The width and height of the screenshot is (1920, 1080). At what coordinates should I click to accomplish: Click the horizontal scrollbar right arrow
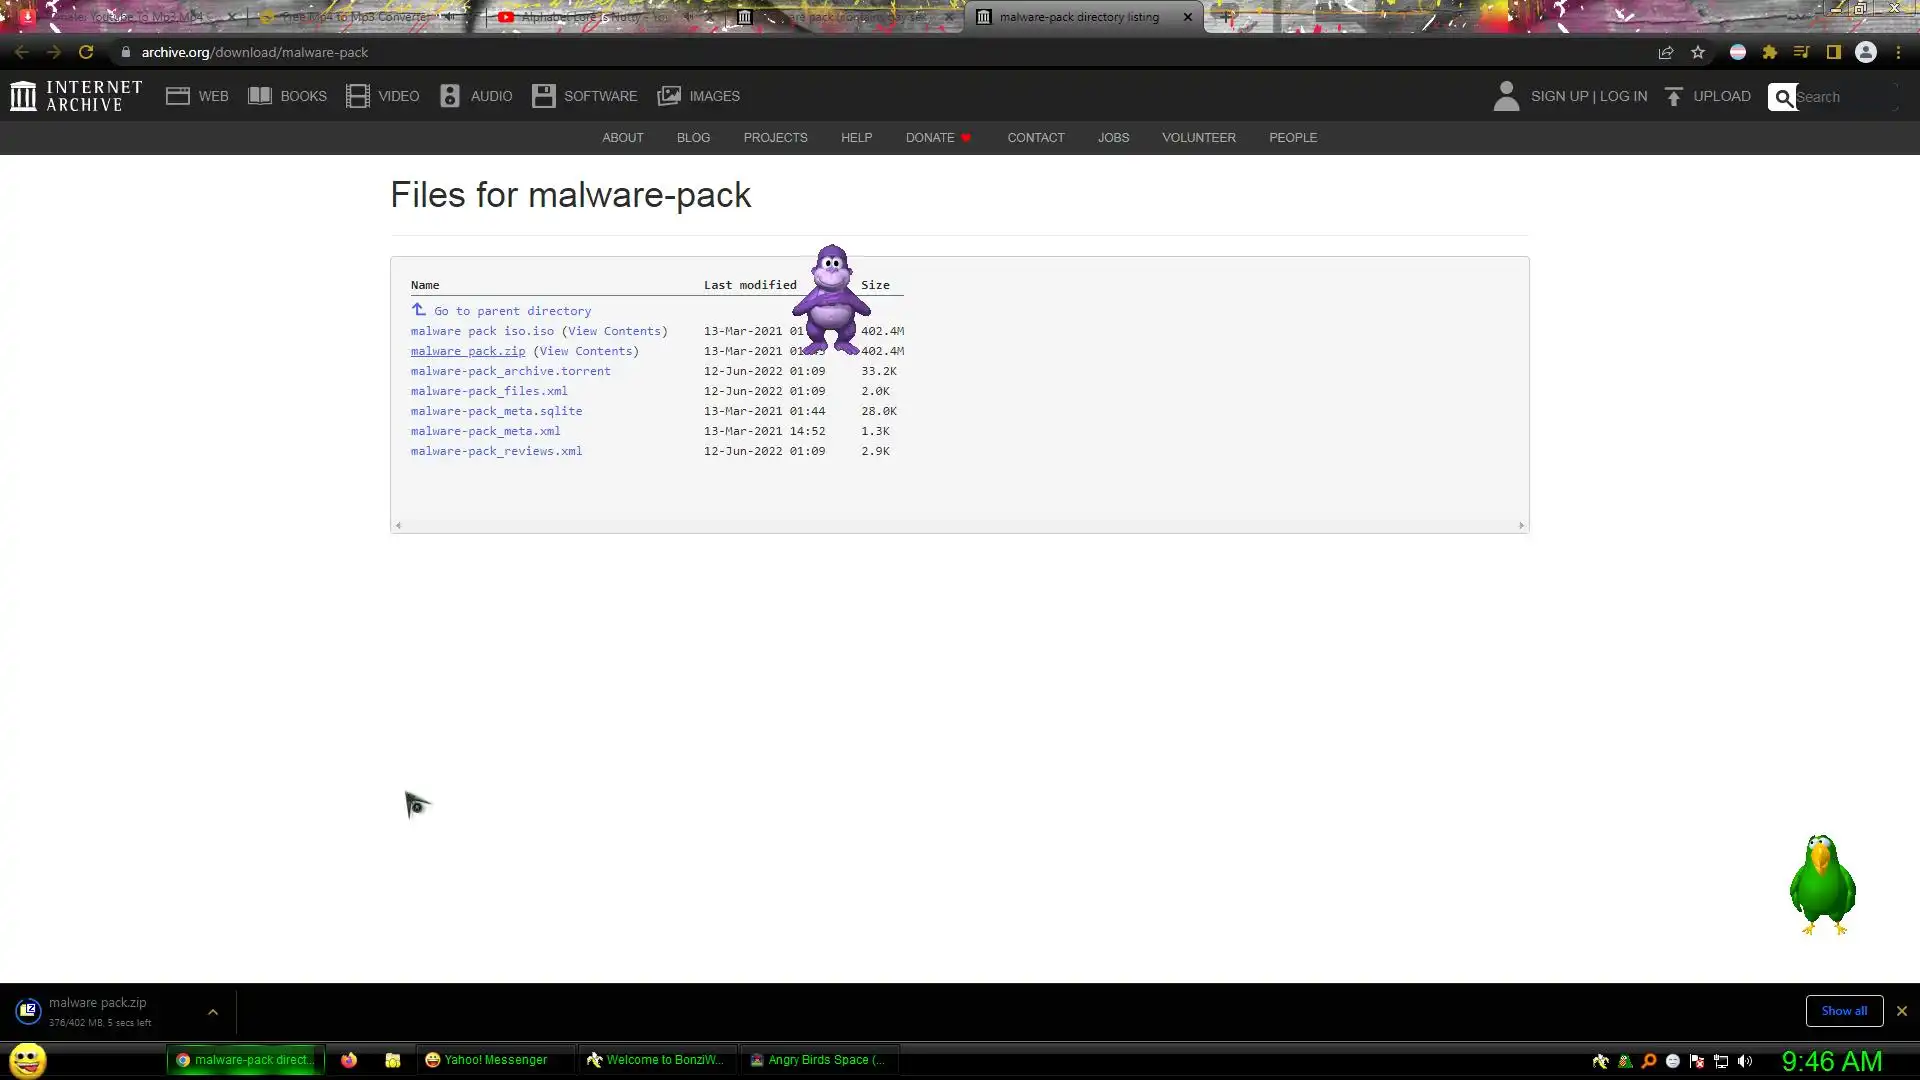click(x=1521, y=525)
